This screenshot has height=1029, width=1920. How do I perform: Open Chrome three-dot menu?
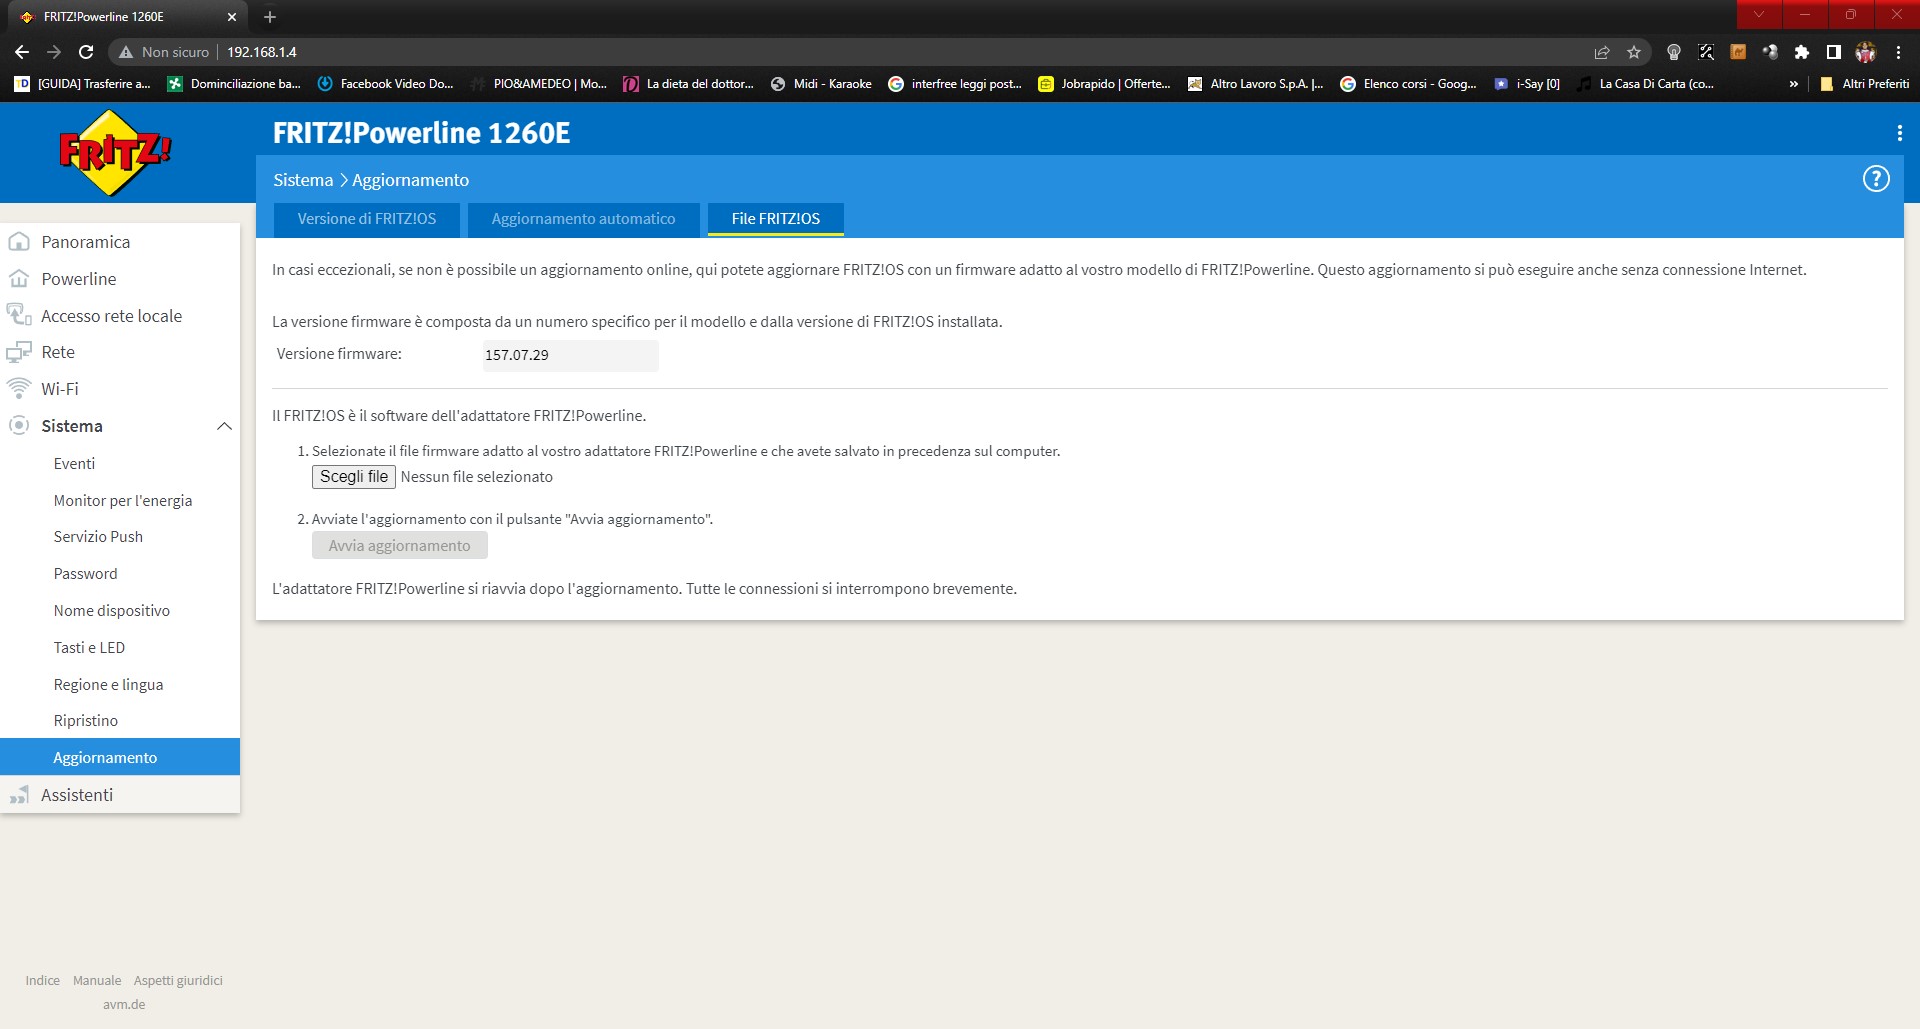click(1898, 52)
